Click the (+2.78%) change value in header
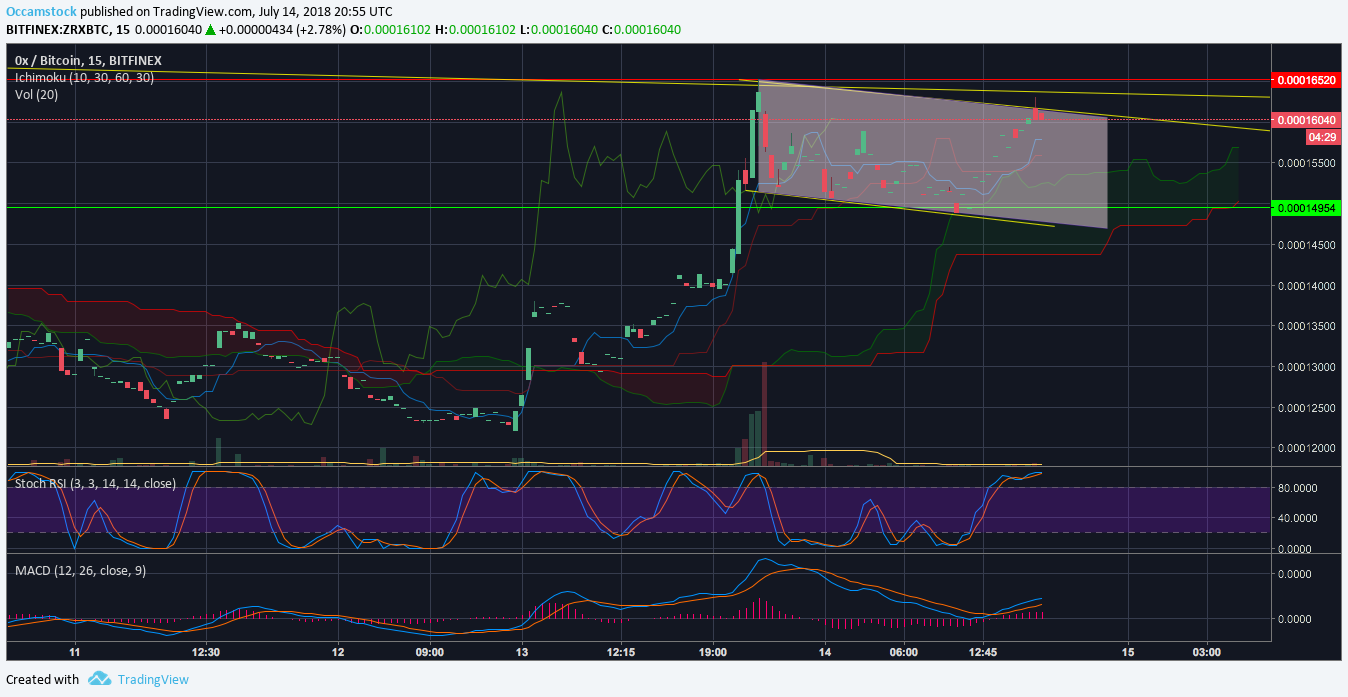Image resolution: width=1348 pixels, height=697 pixels. pos(320,30)
